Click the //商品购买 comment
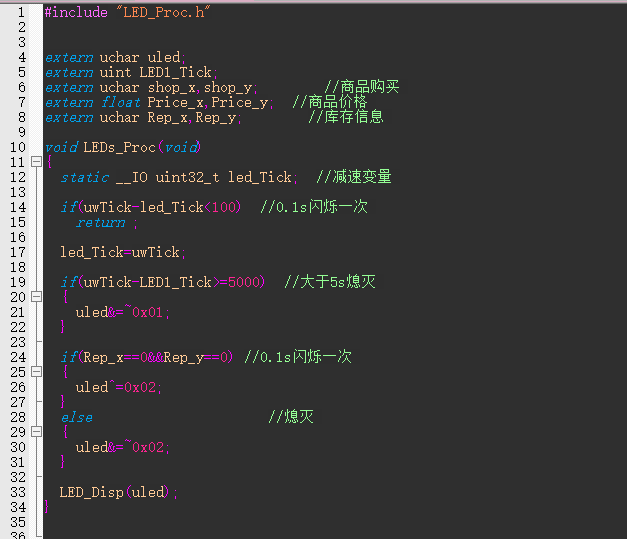Image resolution: width=627 pixels, height=539 pixels. pyautogui.click(x=362, y=87)
